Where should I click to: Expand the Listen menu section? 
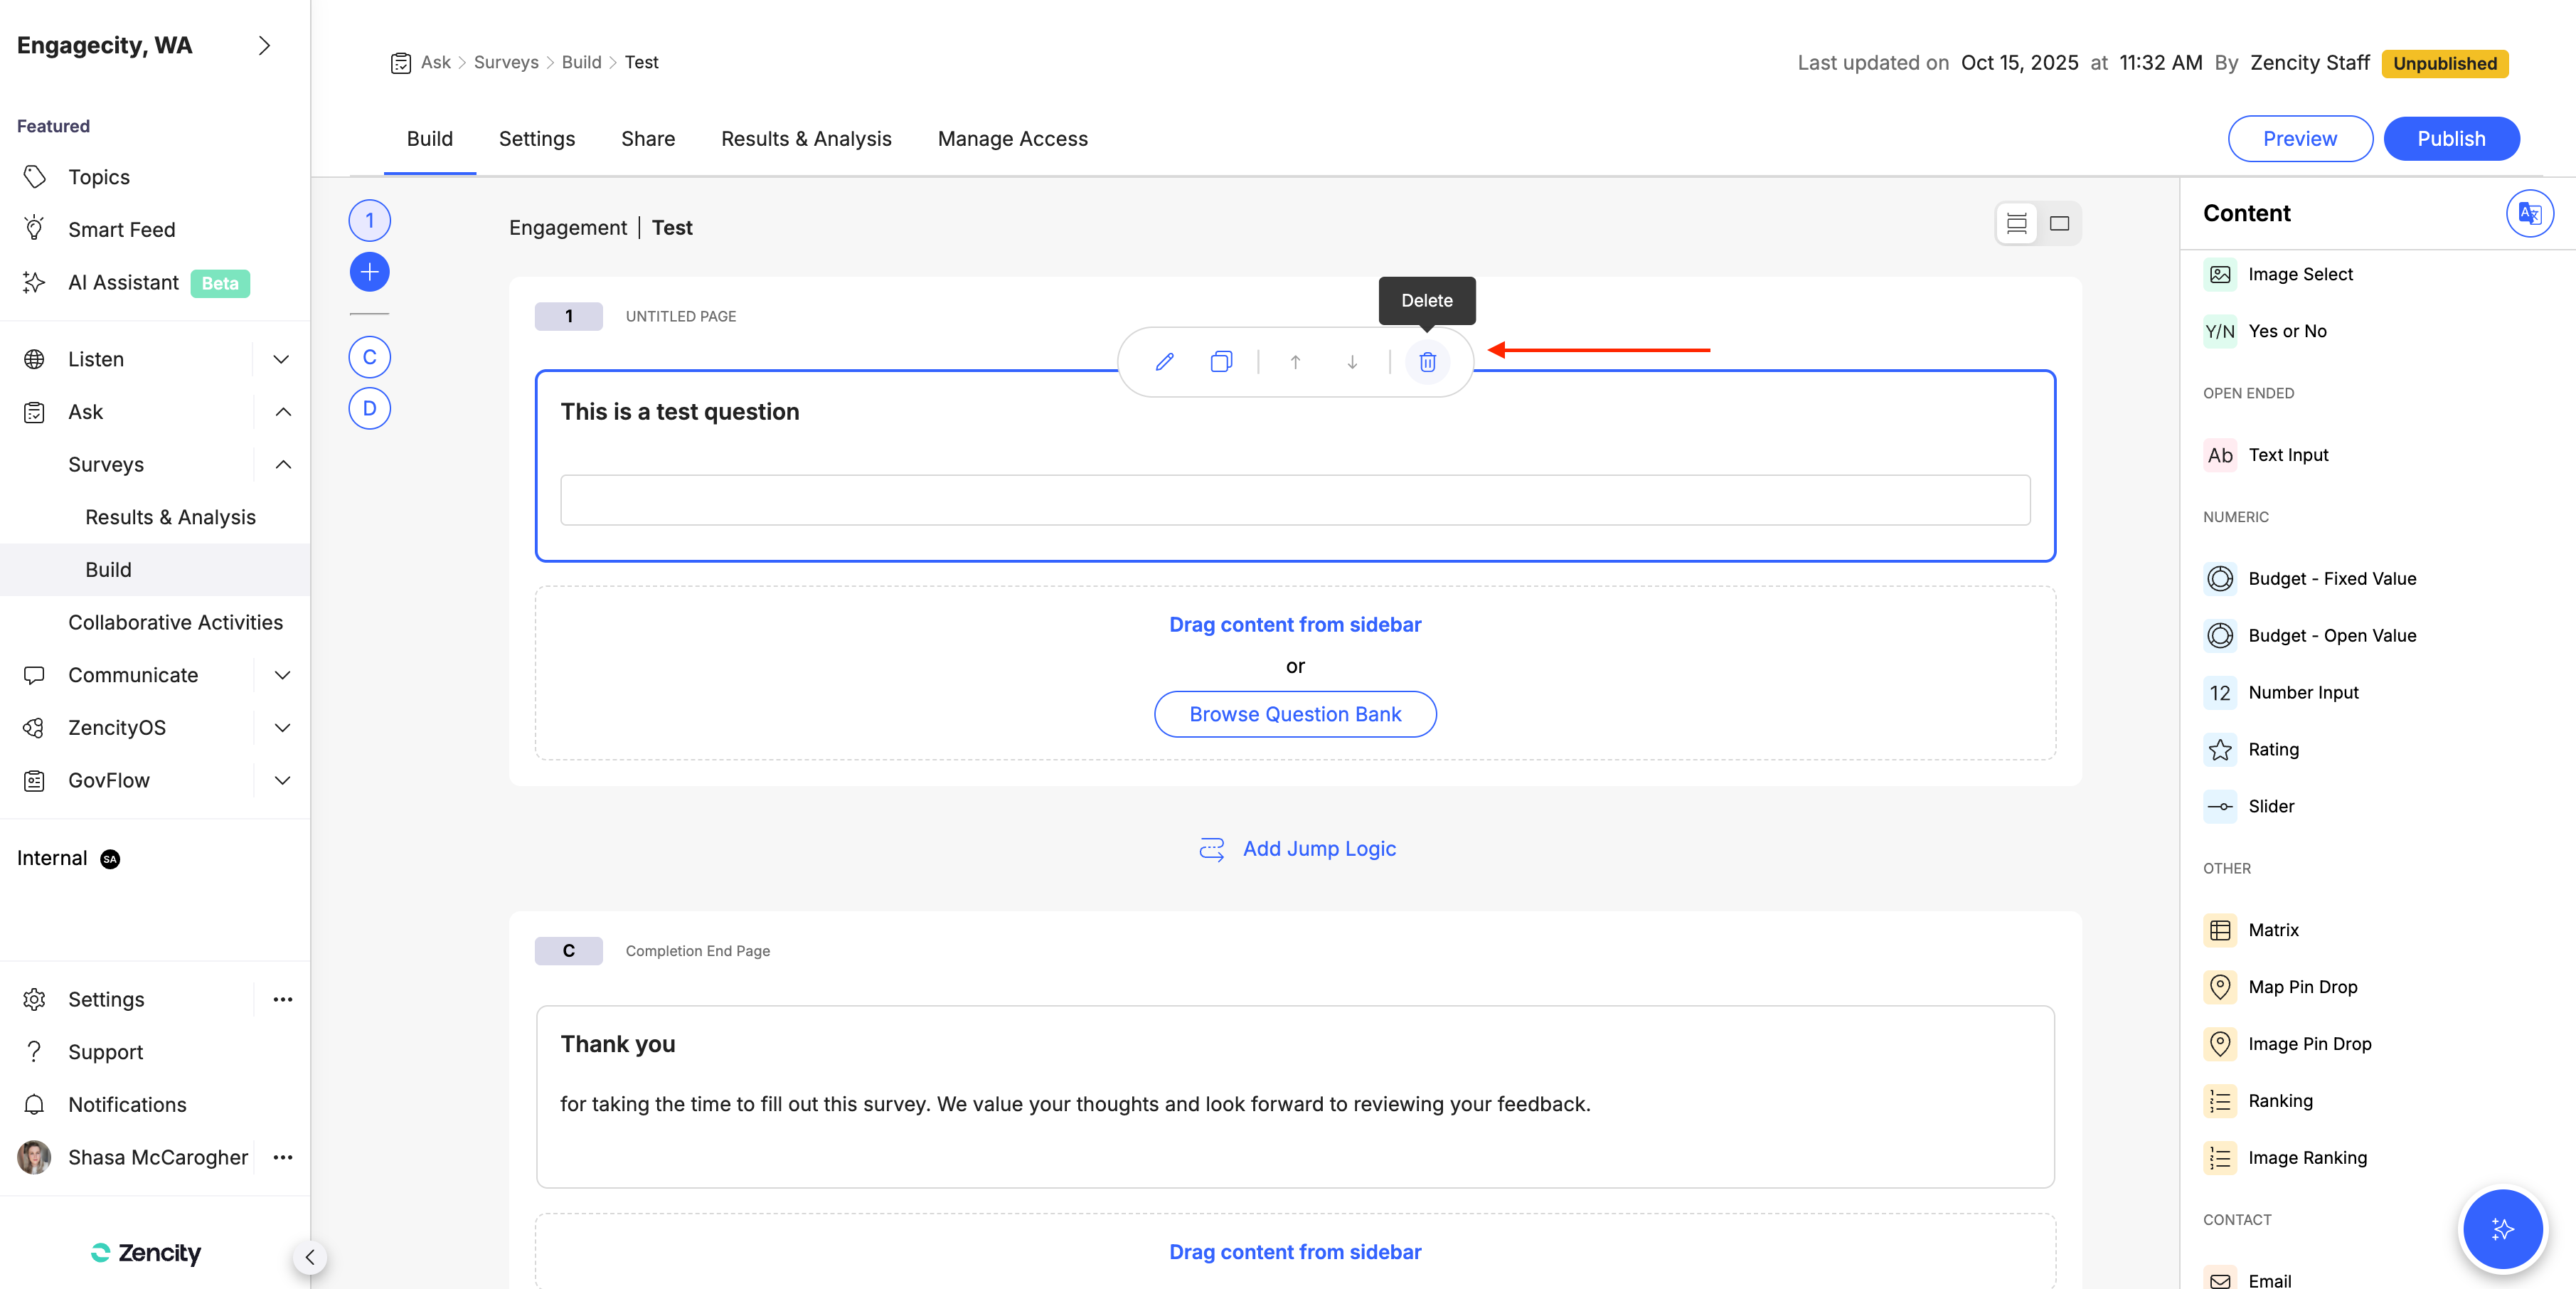point(282,359)
